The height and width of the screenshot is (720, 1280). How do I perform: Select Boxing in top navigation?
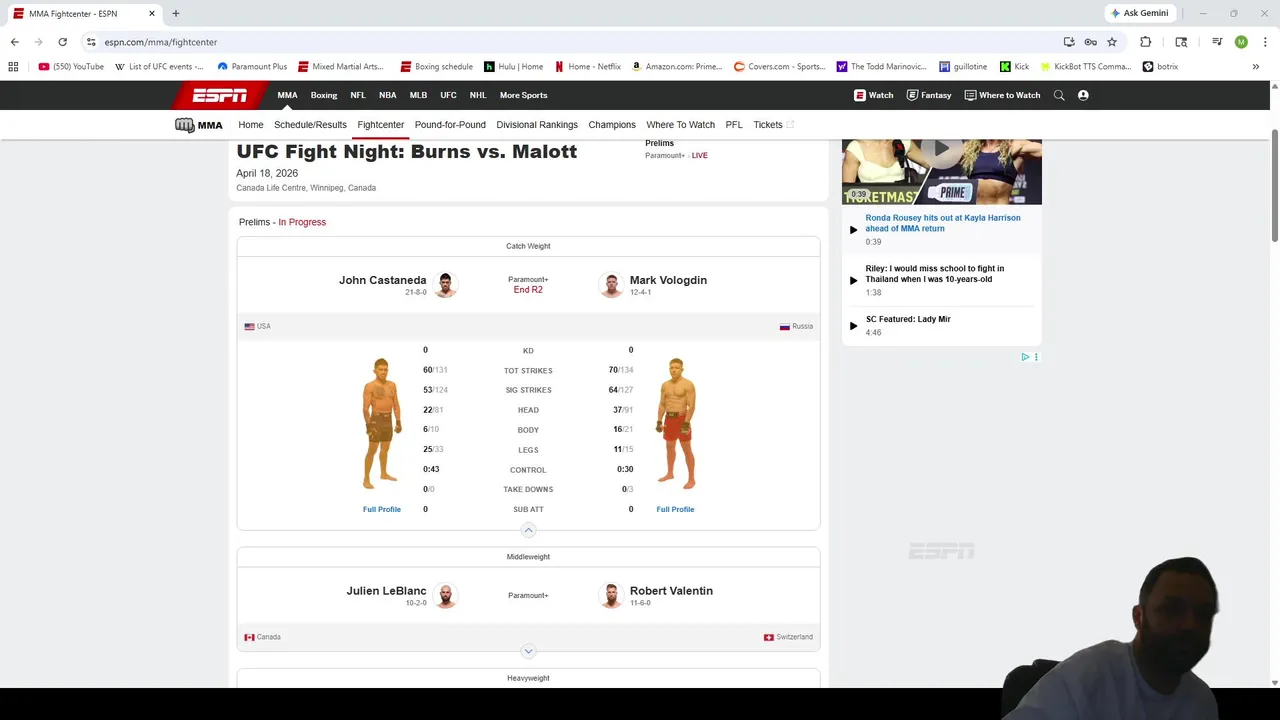[x=324, y=95]
